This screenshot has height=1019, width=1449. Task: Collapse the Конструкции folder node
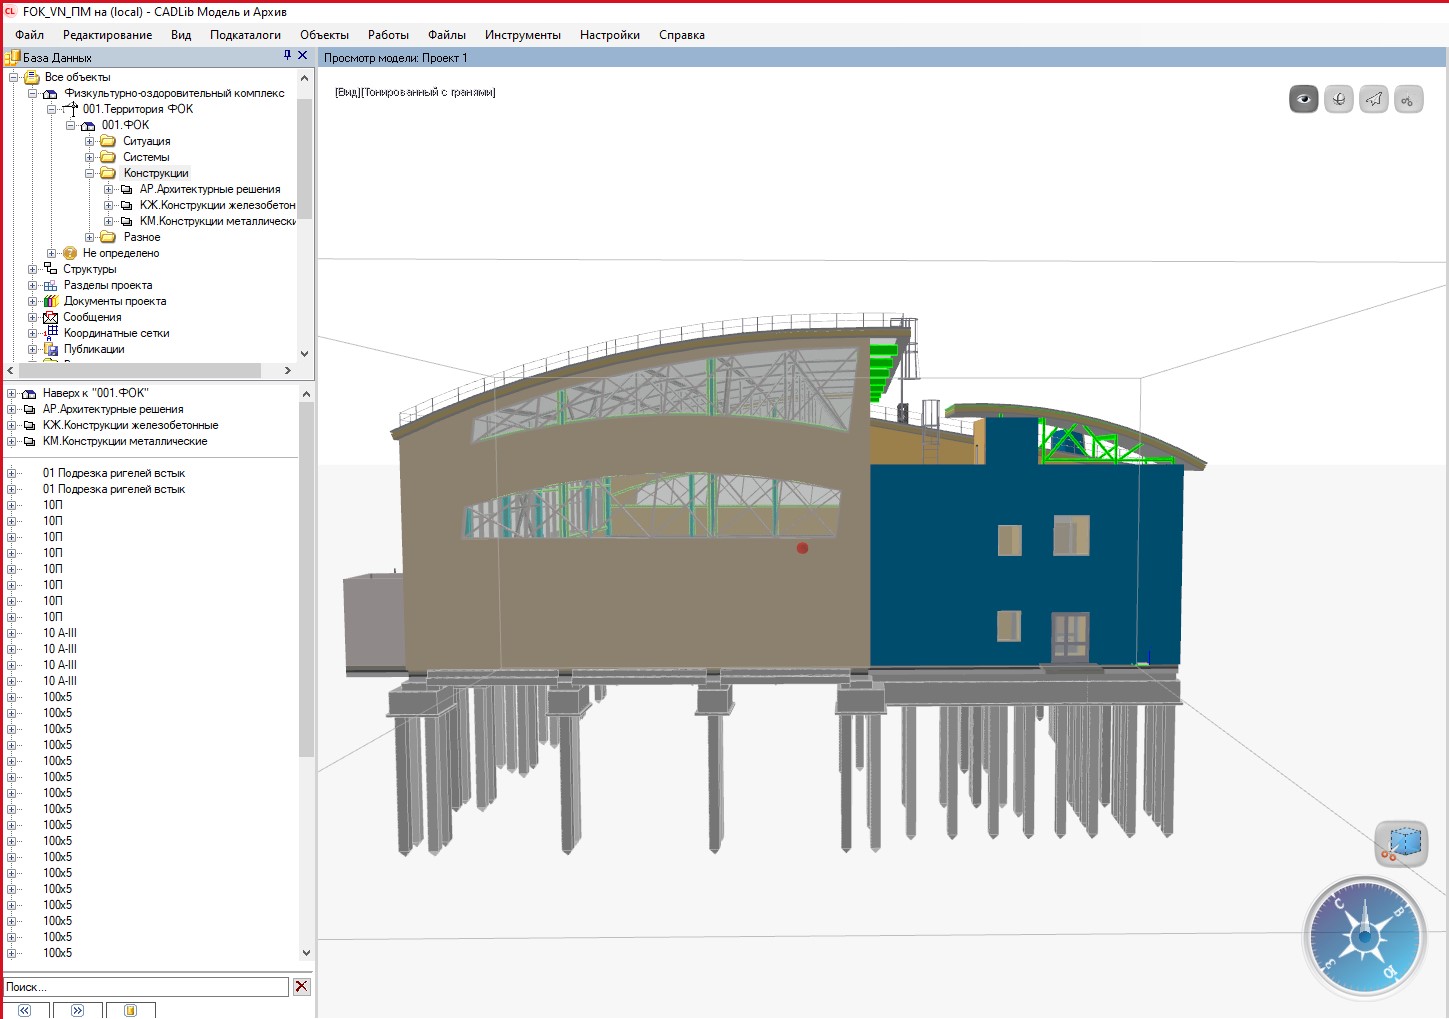90,173
